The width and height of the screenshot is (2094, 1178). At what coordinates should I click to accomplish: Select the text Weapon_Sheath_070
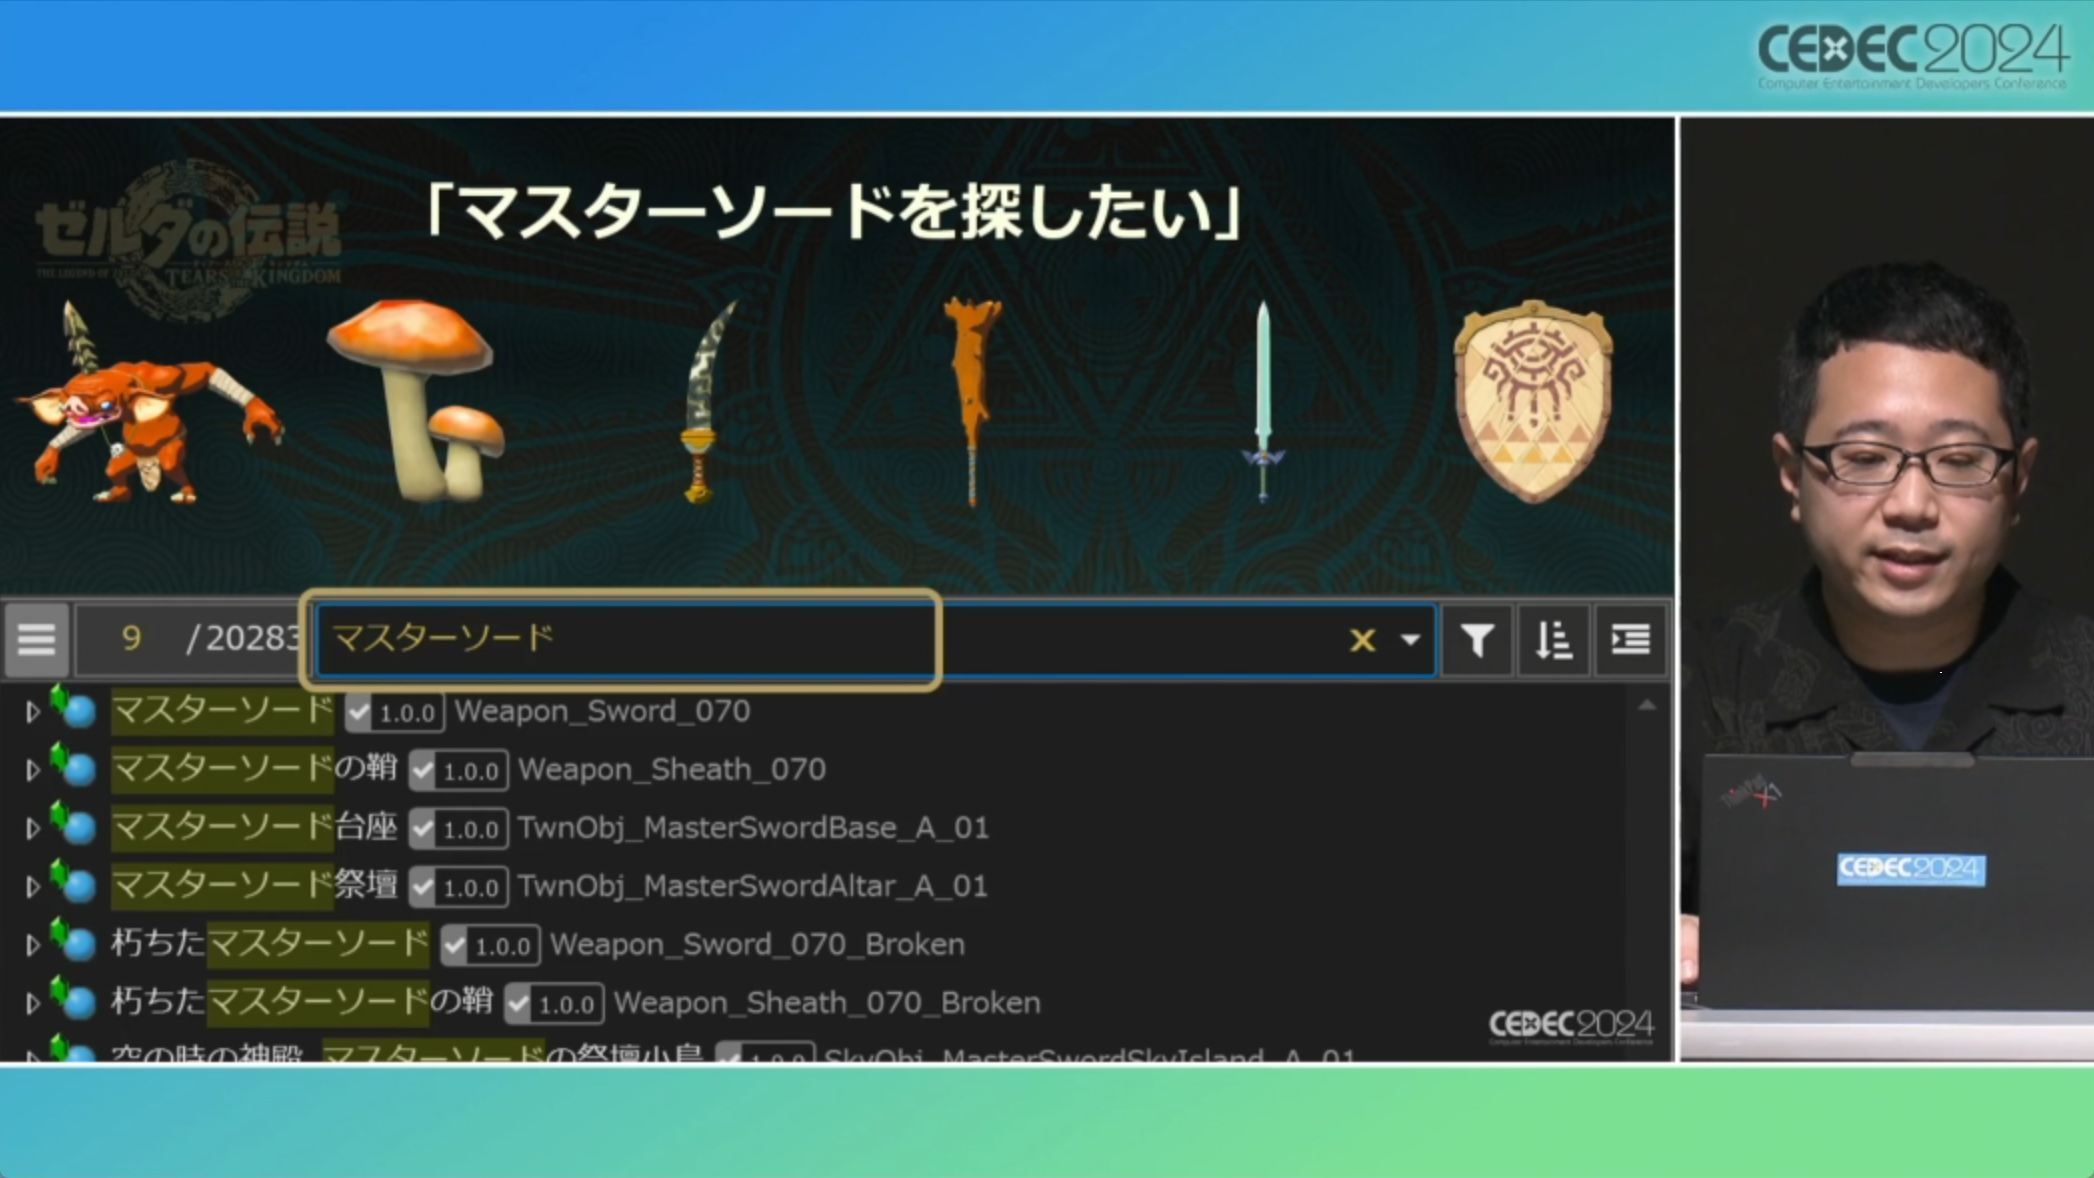(672, 769)
